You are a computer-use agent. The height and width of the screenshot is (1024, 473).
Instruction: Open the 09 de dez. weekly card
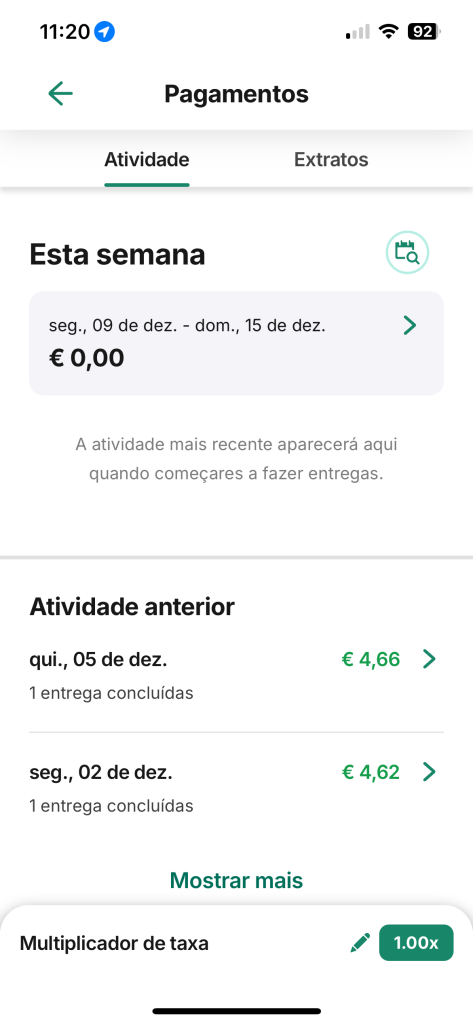coord(236,343)
